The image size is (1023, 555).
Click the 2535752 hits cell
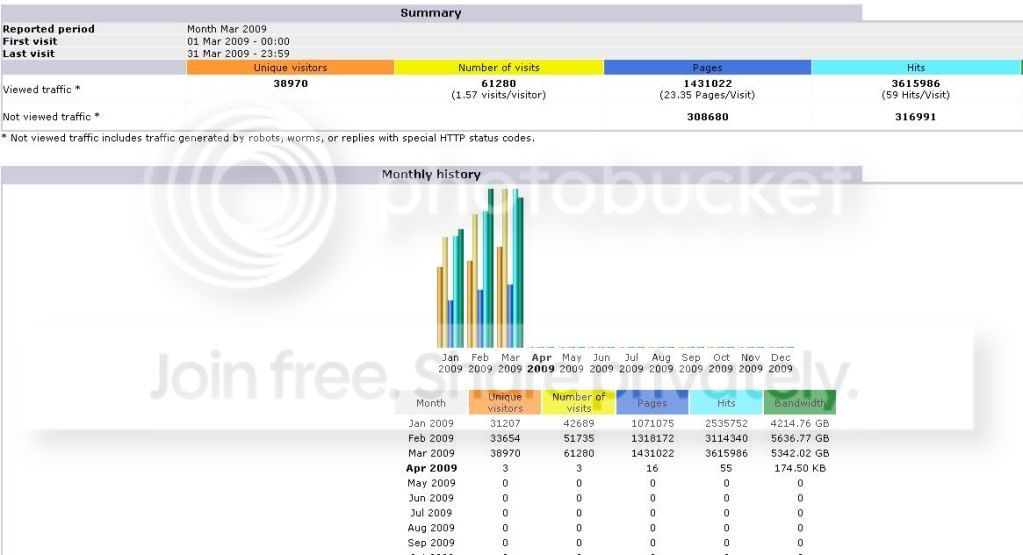(726, 423)
